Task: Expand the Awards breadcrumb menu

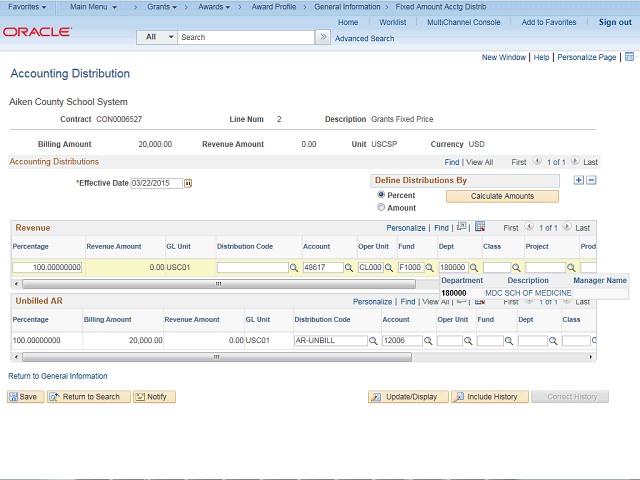Action: point(214,7)
